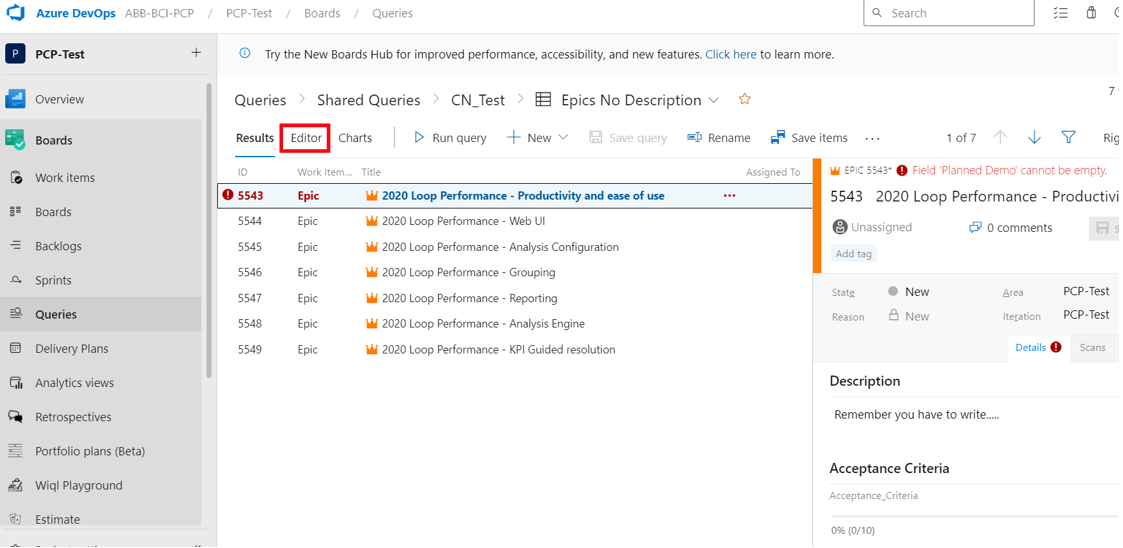Open the more actions ellipsis in toolbar
This screenshot has height=548, width=1123.
872,138
